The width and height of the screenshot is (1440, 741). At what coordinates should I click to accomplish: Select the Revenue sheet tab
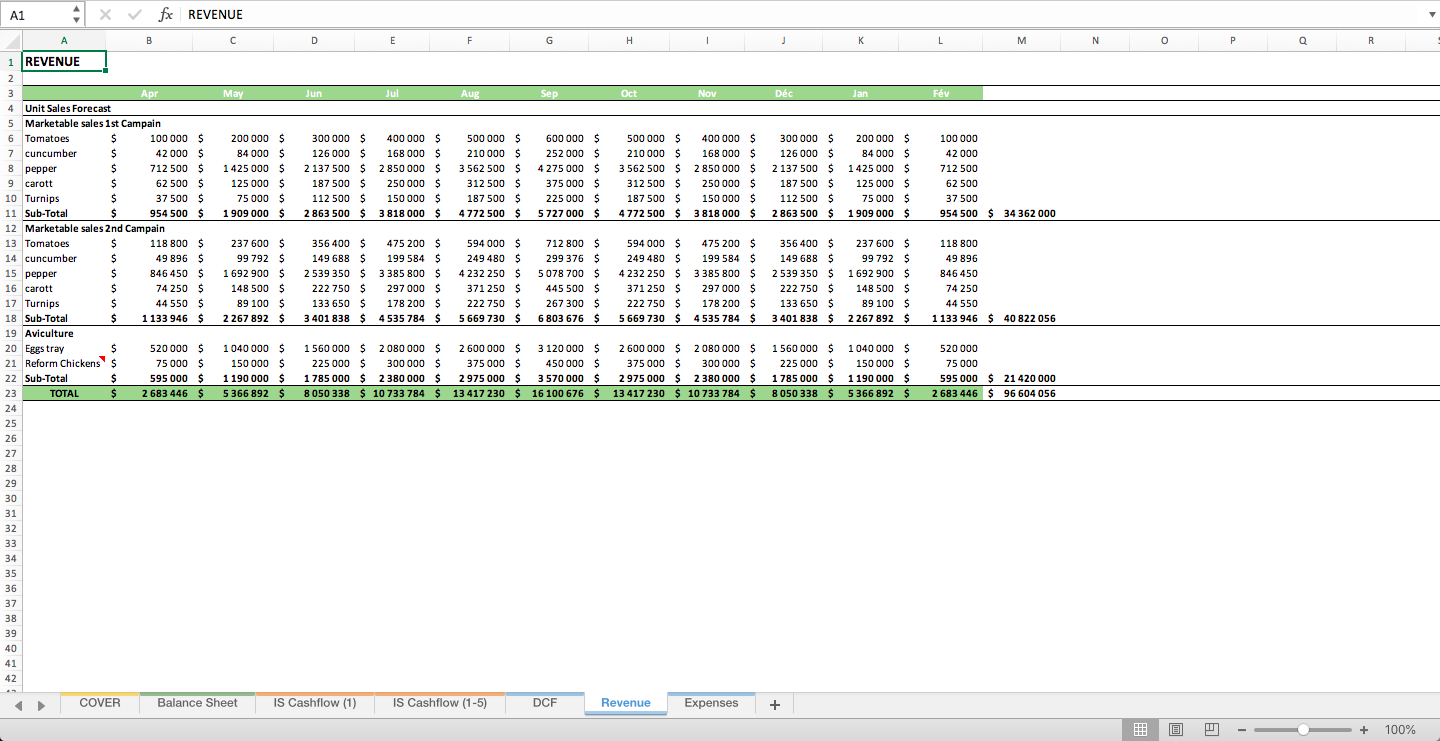tap(626, 703)
